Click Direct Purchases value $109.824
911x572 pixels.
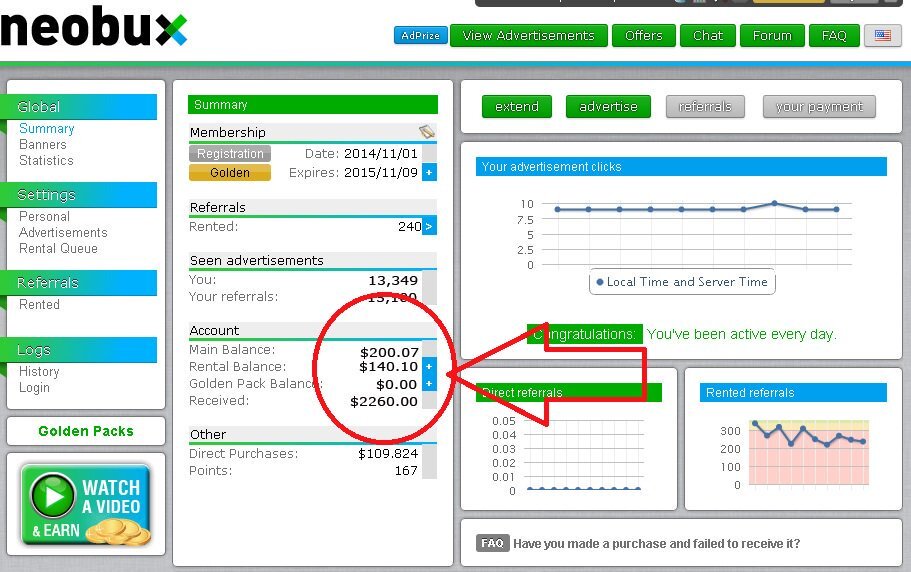coord(388,454)
